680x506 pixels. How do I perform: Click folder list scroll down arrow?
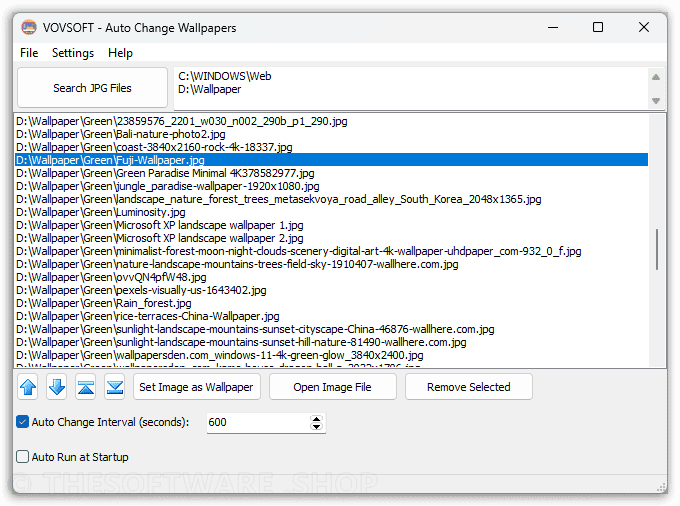tap(656, 101)
